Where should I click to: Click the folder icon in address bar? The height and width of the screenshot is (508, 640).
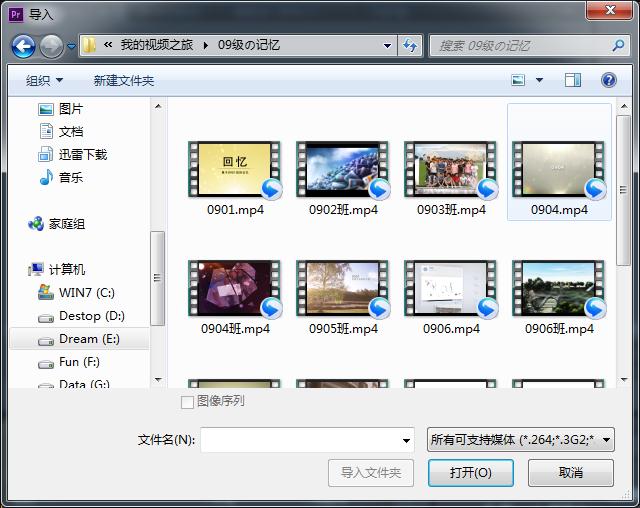click(x=89, y=45)
